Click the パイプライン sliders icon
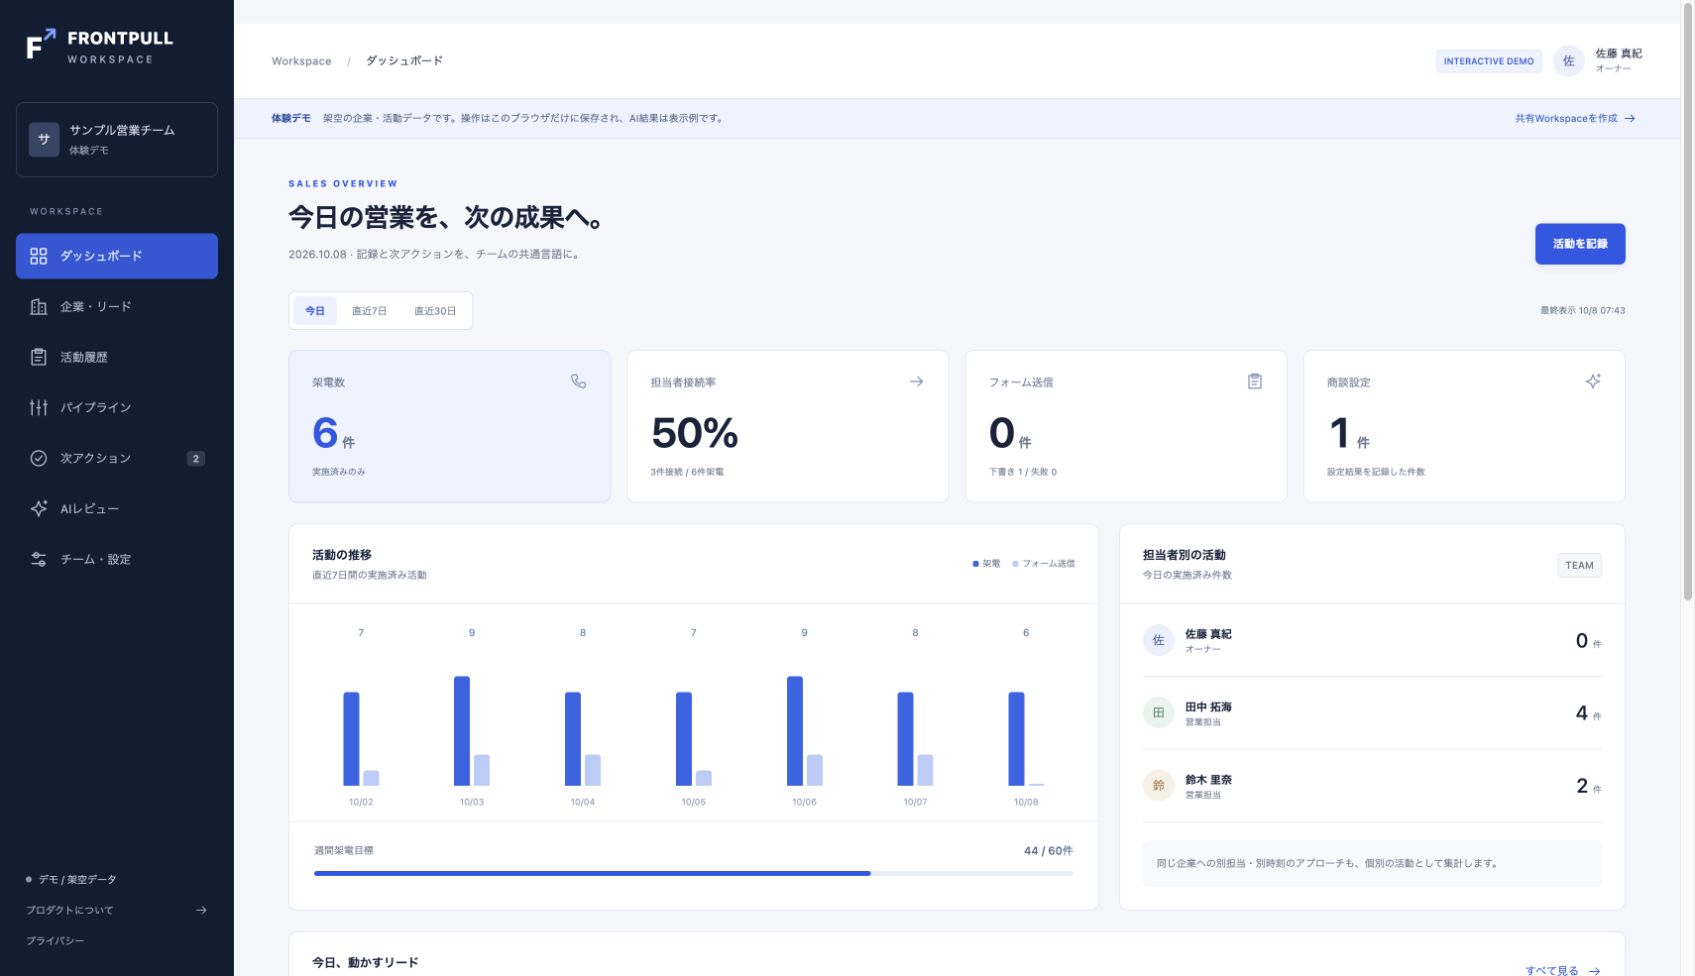 pos(39,407)
